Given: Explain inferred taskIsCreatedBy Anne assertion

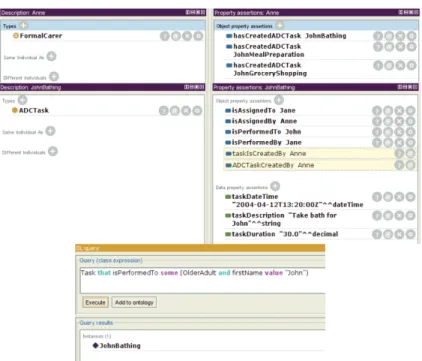Looking at the screenshot, I should [399, 153].
